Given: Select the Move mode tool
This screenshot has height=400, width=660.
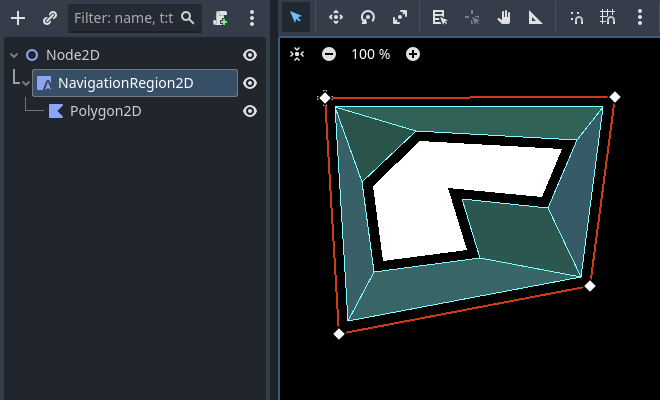Looking at the screenshot, I should (336, 18).
